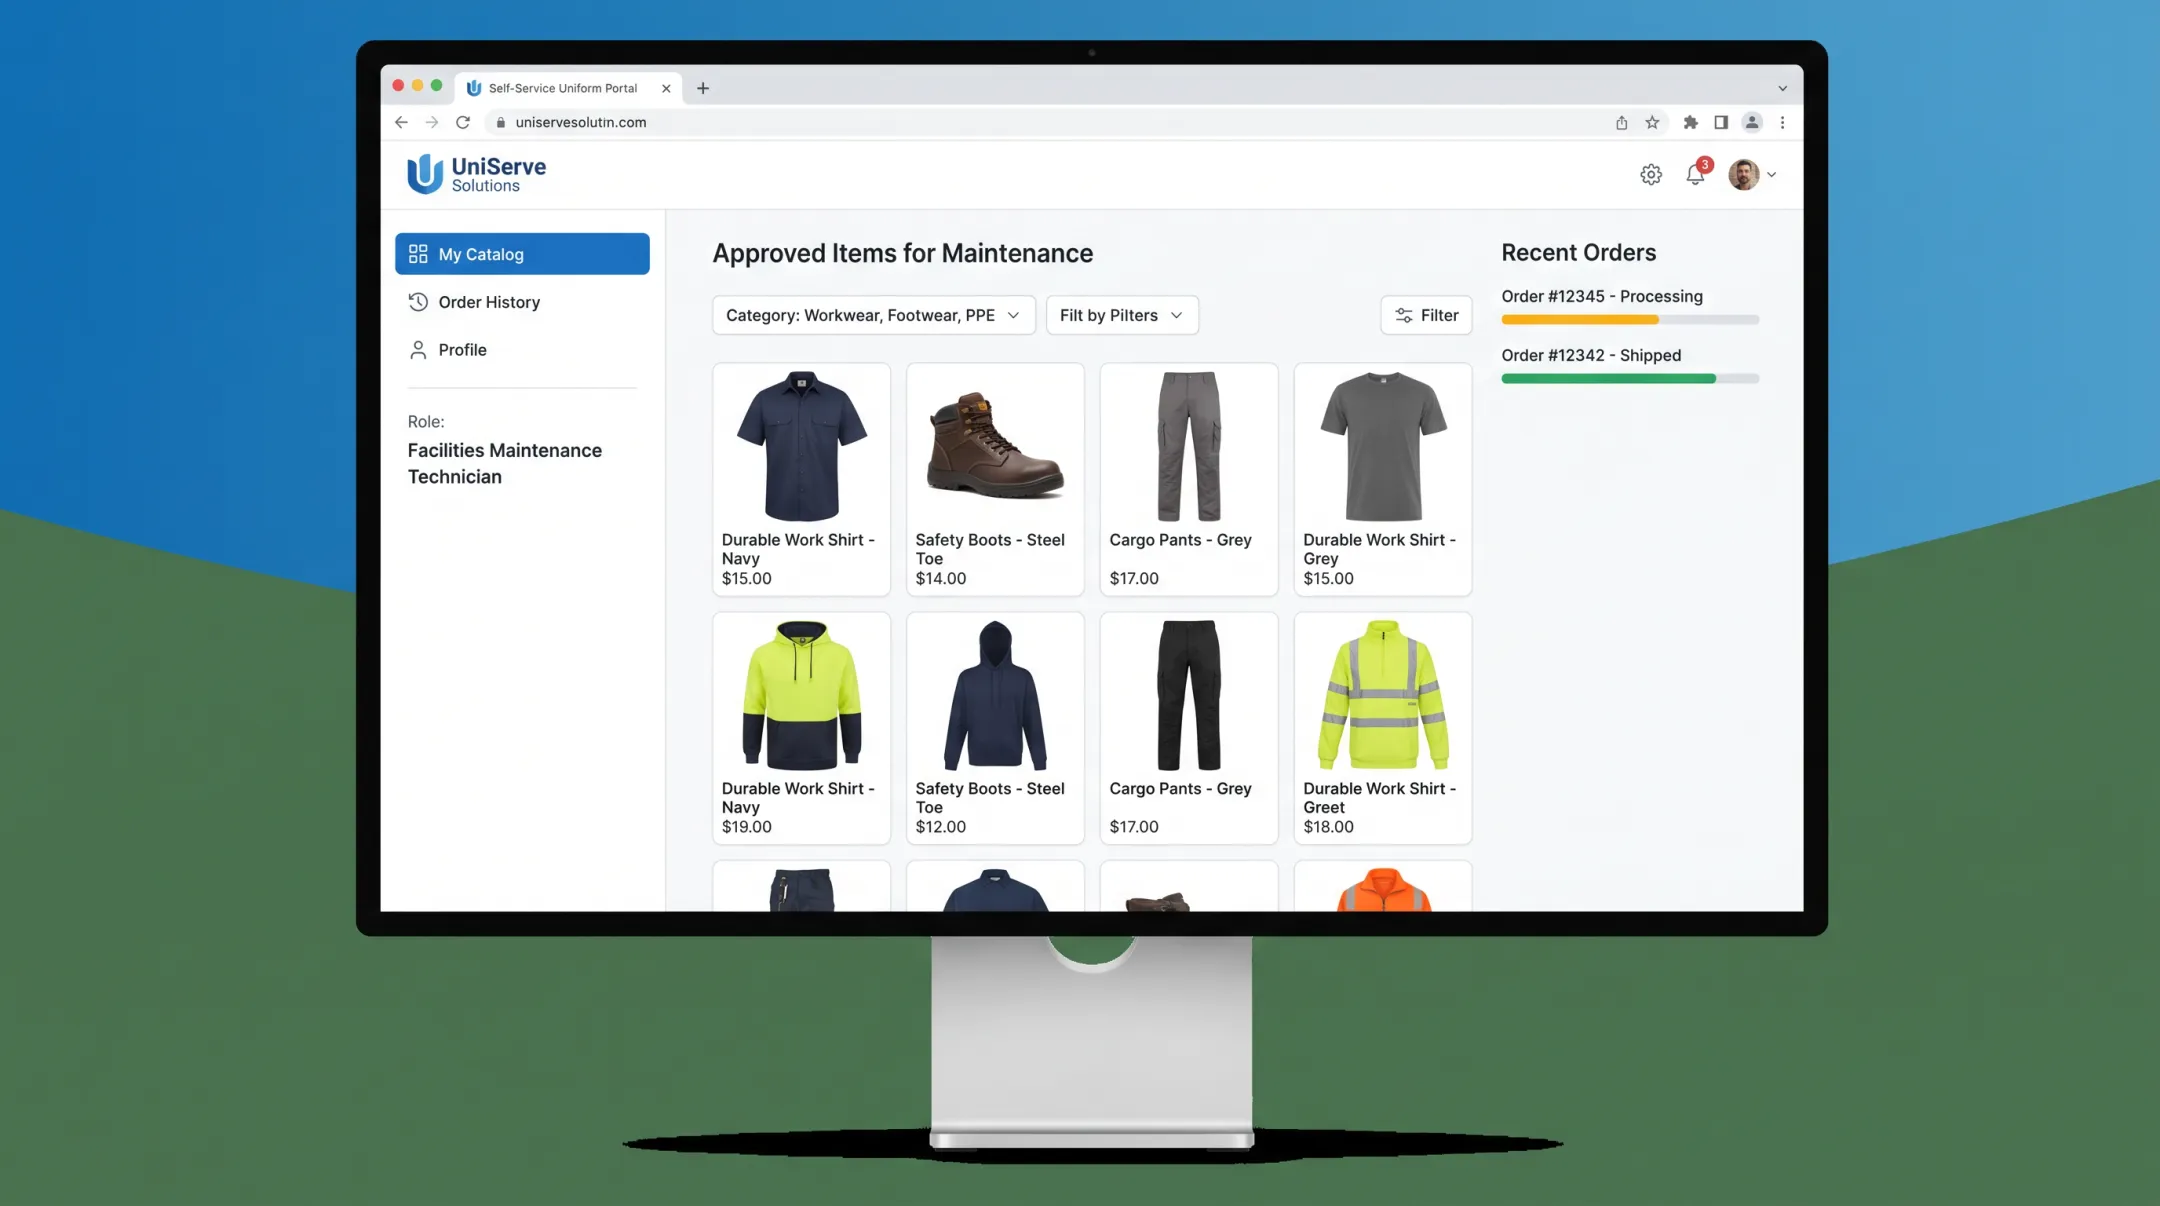This screenshot has height=1206, width=2160.
Task: Click Order #12342 - Shipped
Action: click(x=1591, y=355)
